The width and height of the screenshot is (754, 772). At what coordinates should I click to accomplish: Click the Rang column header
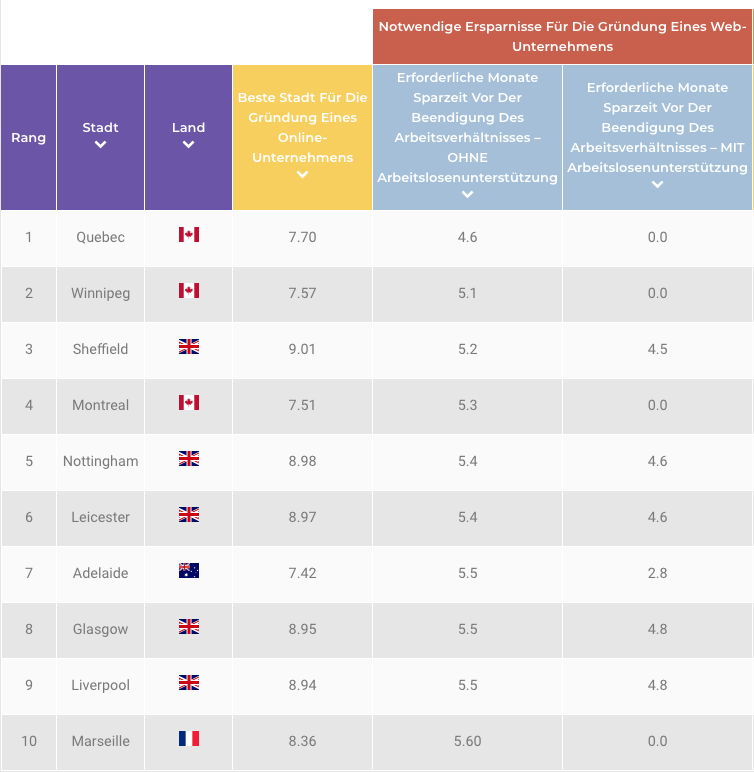(28, 137)
